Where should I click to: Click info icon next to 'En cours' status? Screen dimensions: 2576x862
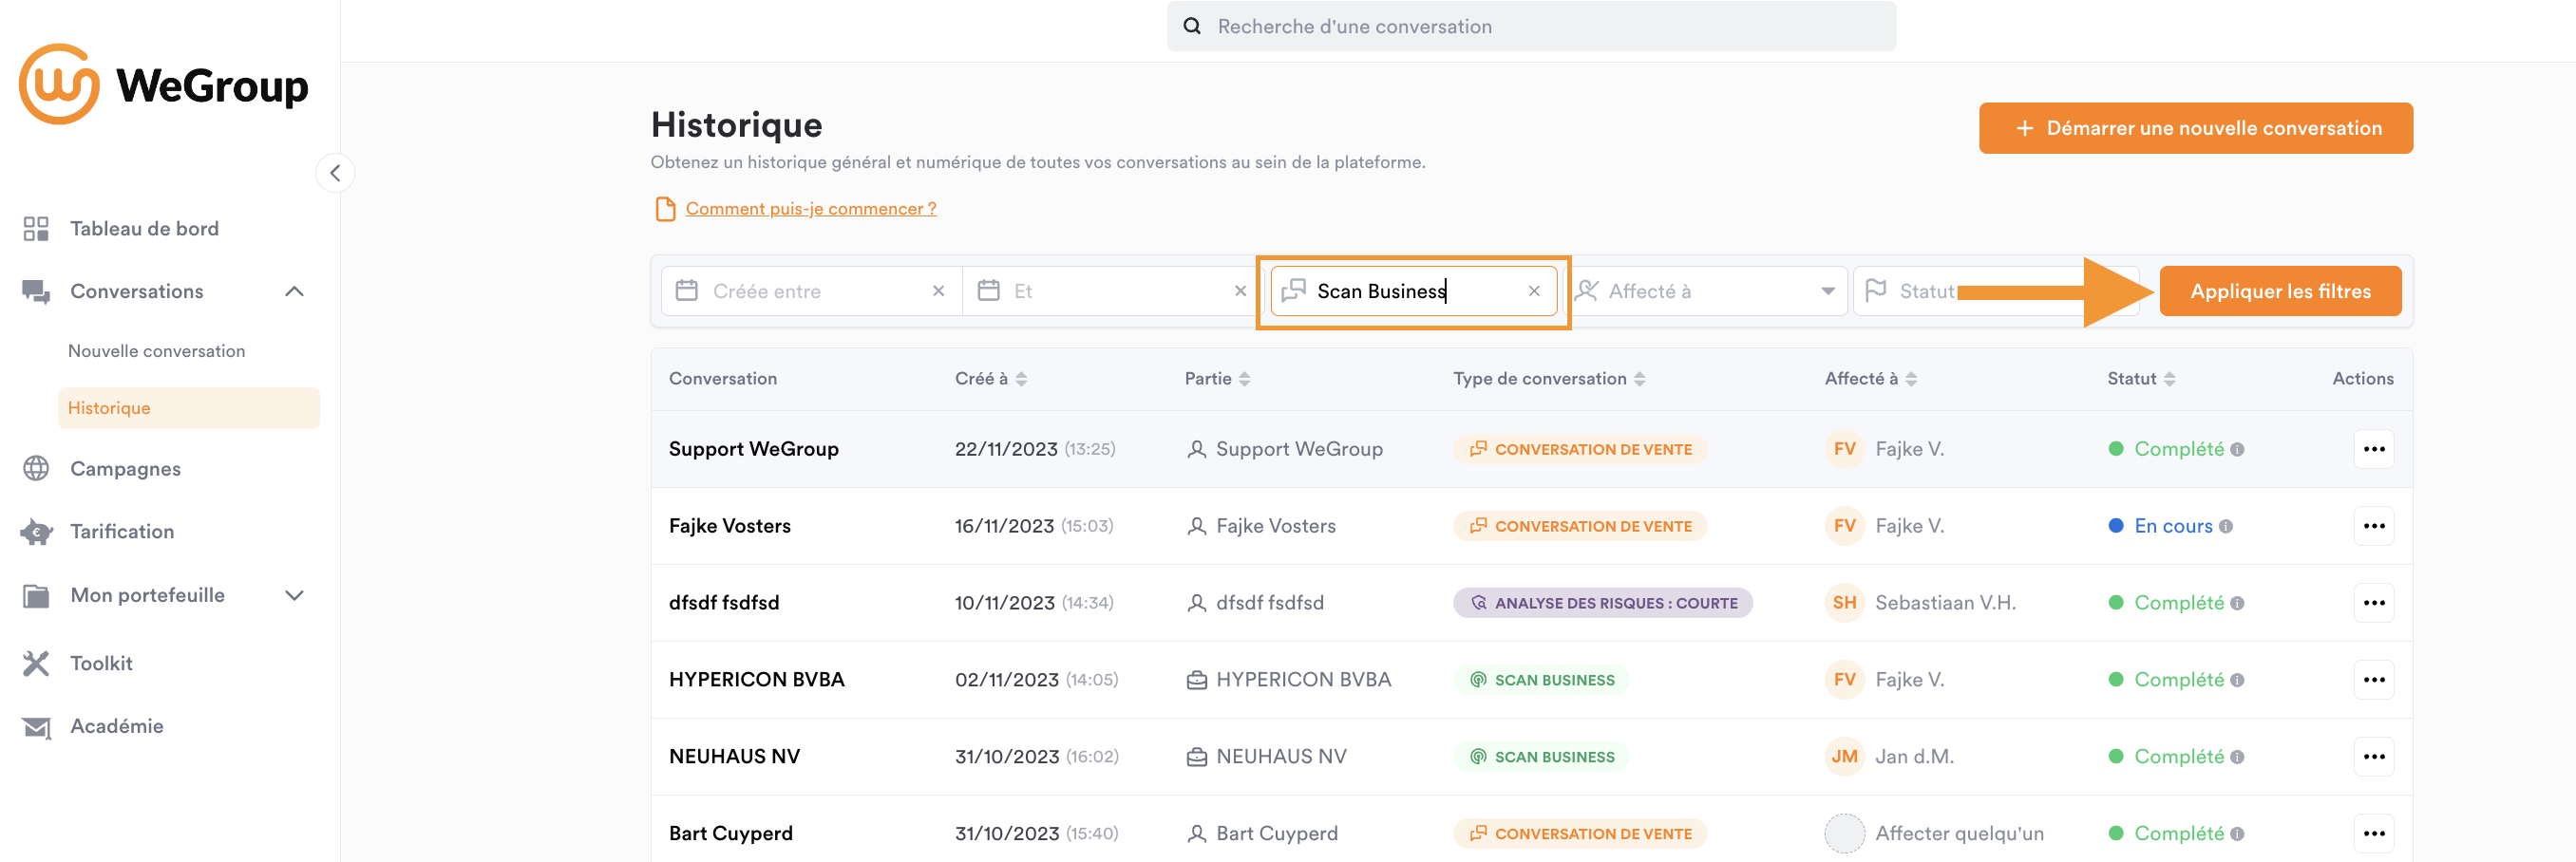tap(2225, 526)
